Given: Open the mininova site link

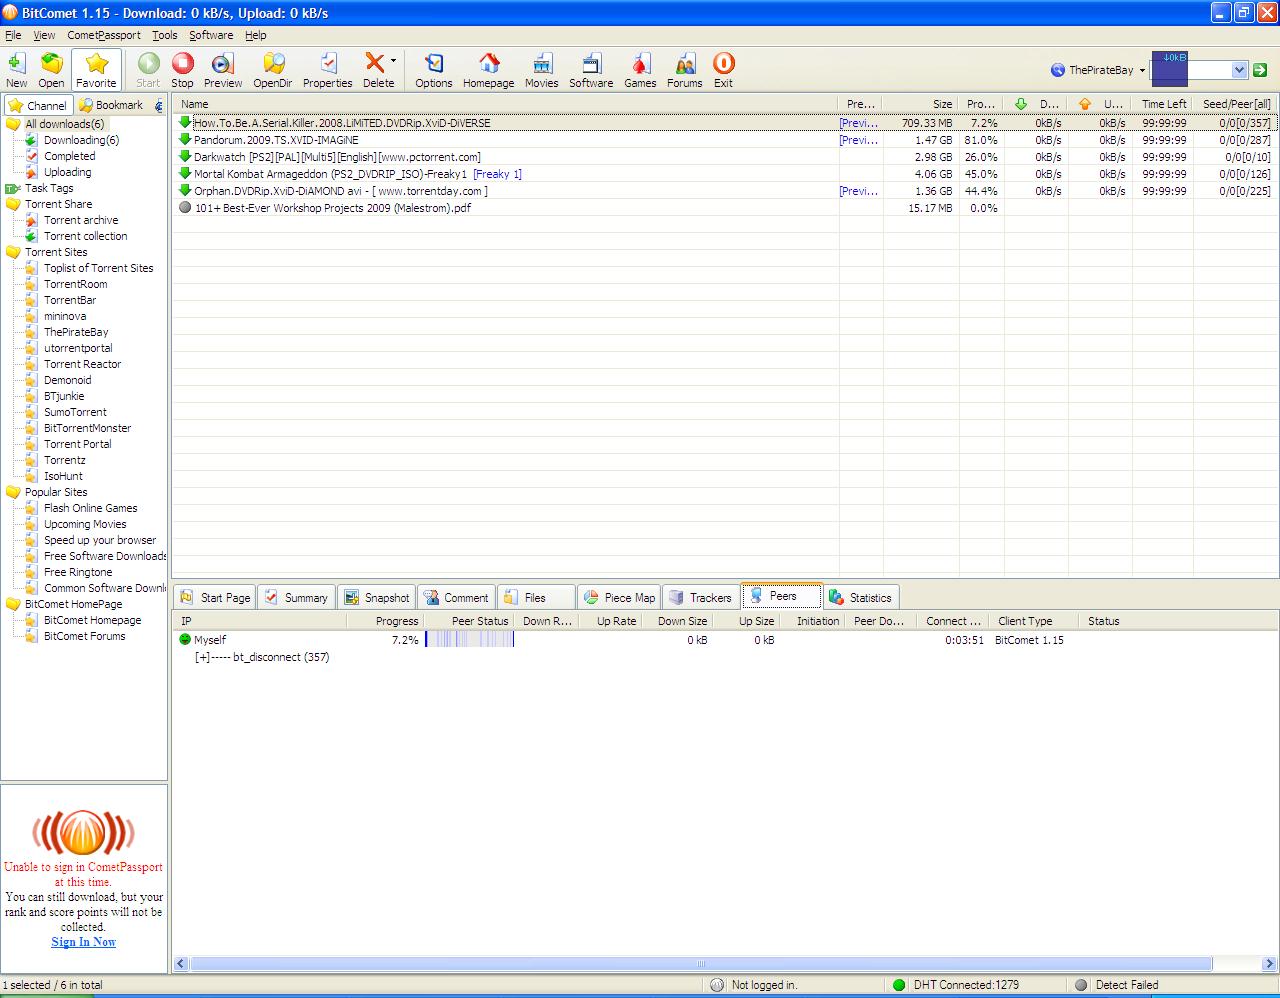Looking at the screenshot, I should (x=65, y=316).
